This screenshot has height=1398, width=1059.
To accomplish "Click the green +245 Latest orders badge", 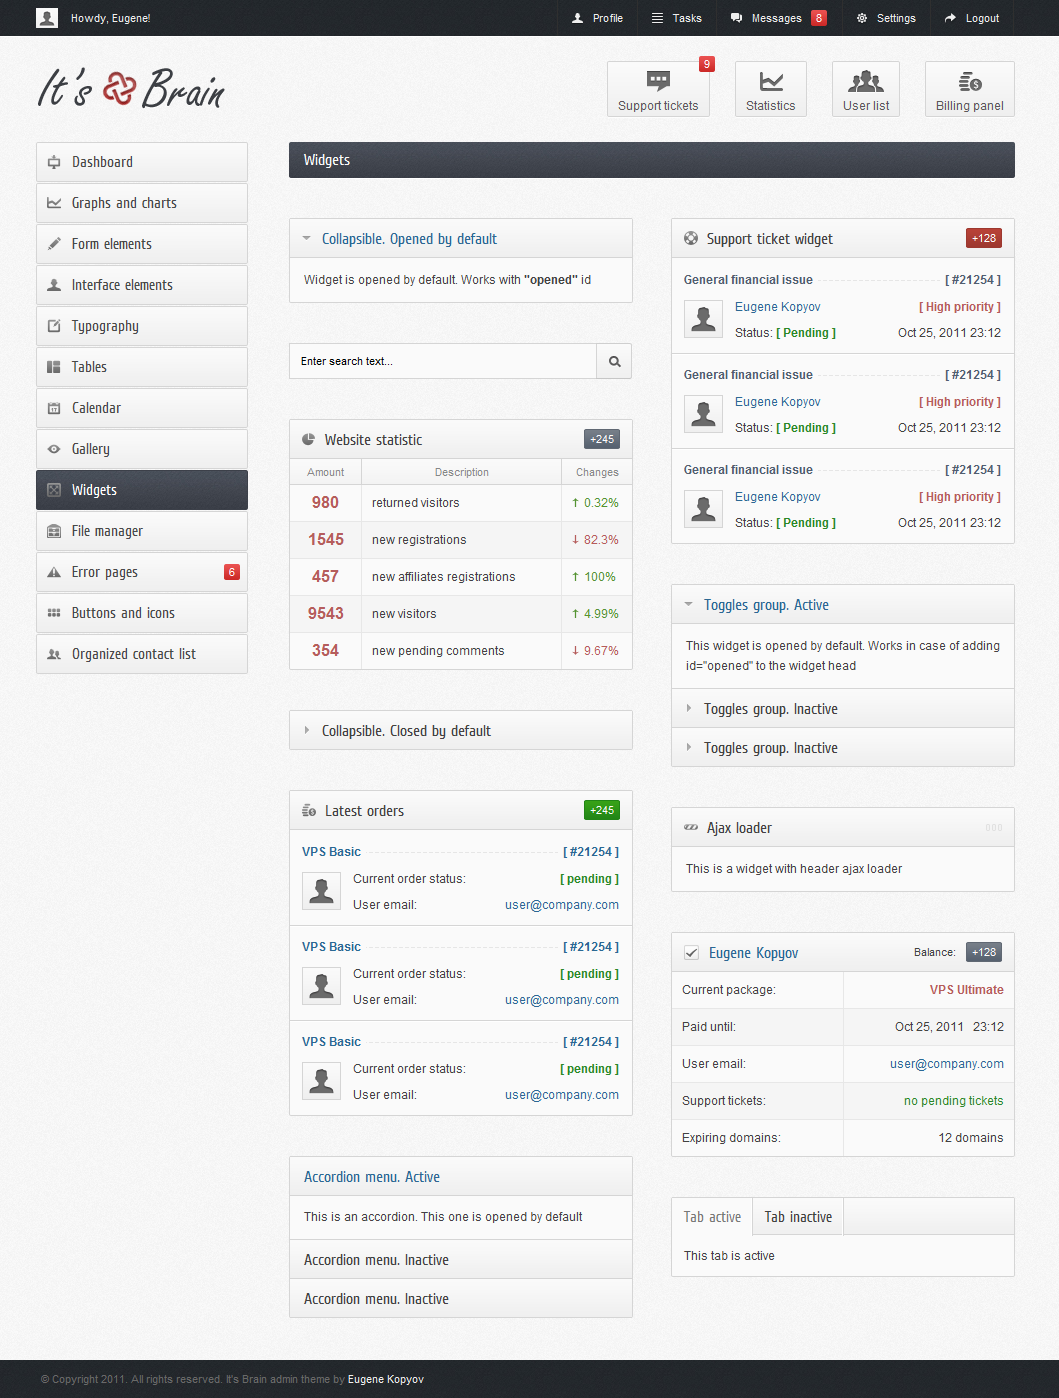I will pyautogui.click(x=602, y=810).
